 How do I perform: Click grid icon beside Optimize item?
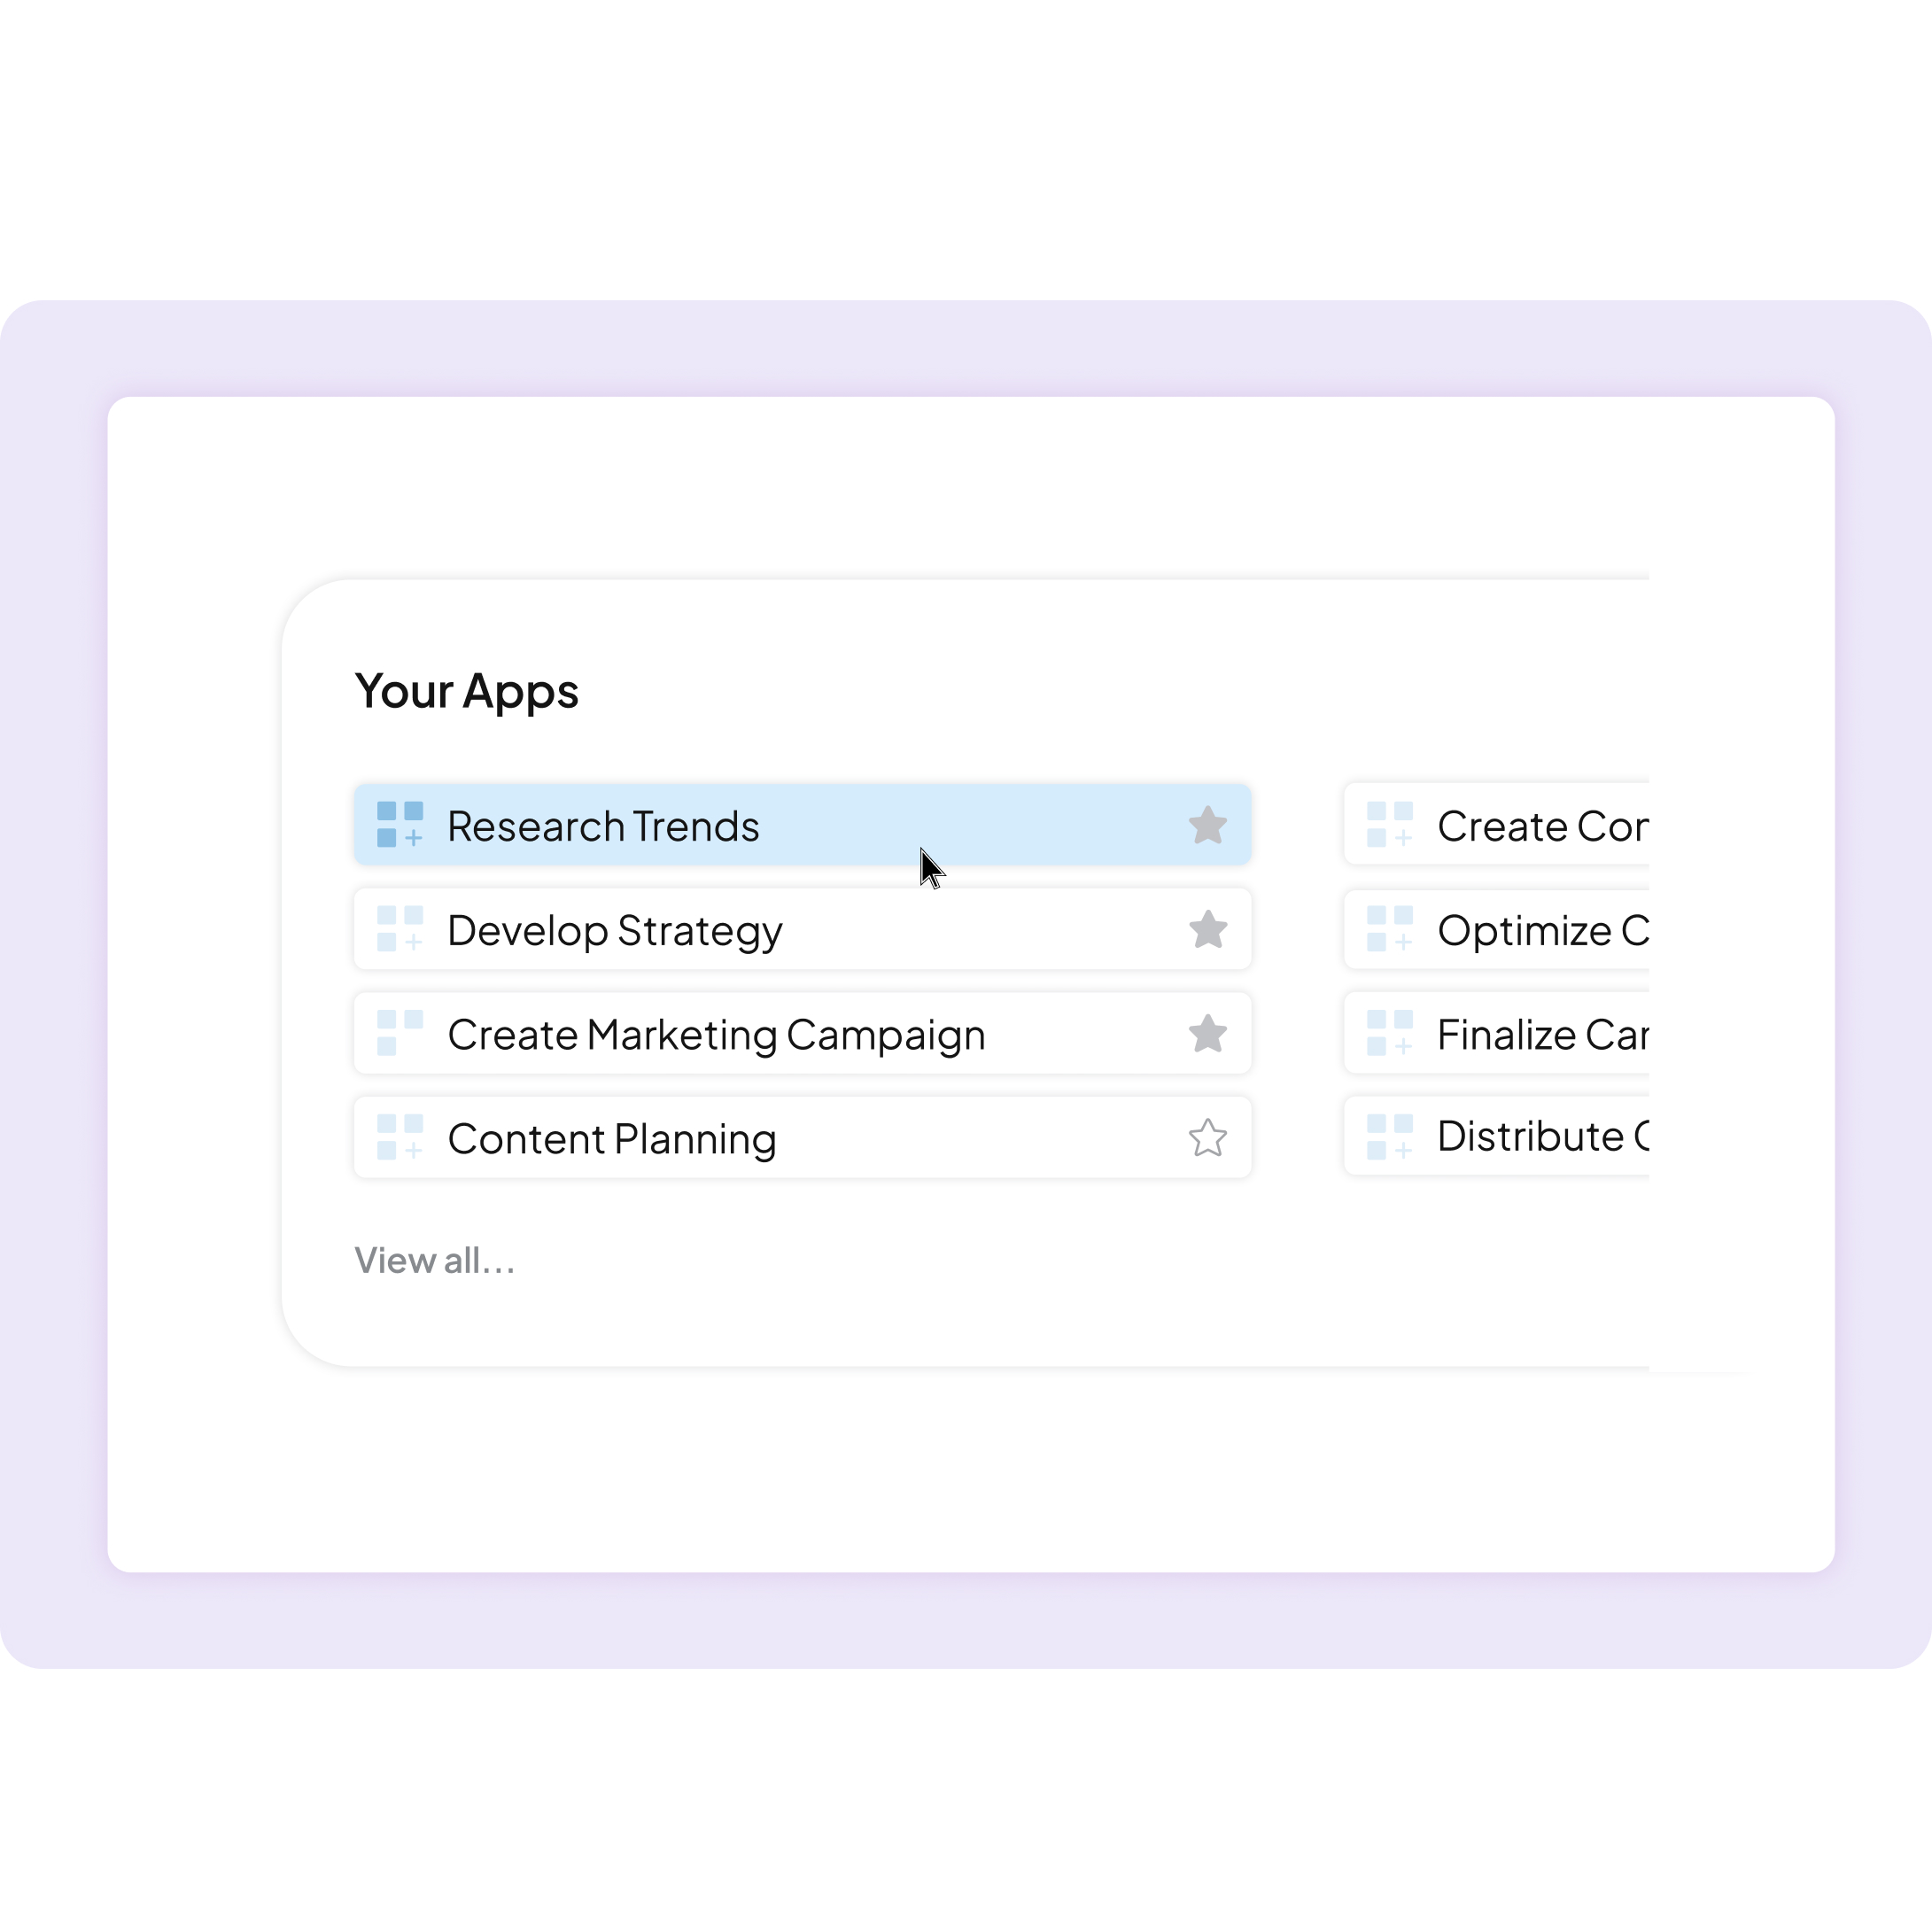click(1390, 929)
